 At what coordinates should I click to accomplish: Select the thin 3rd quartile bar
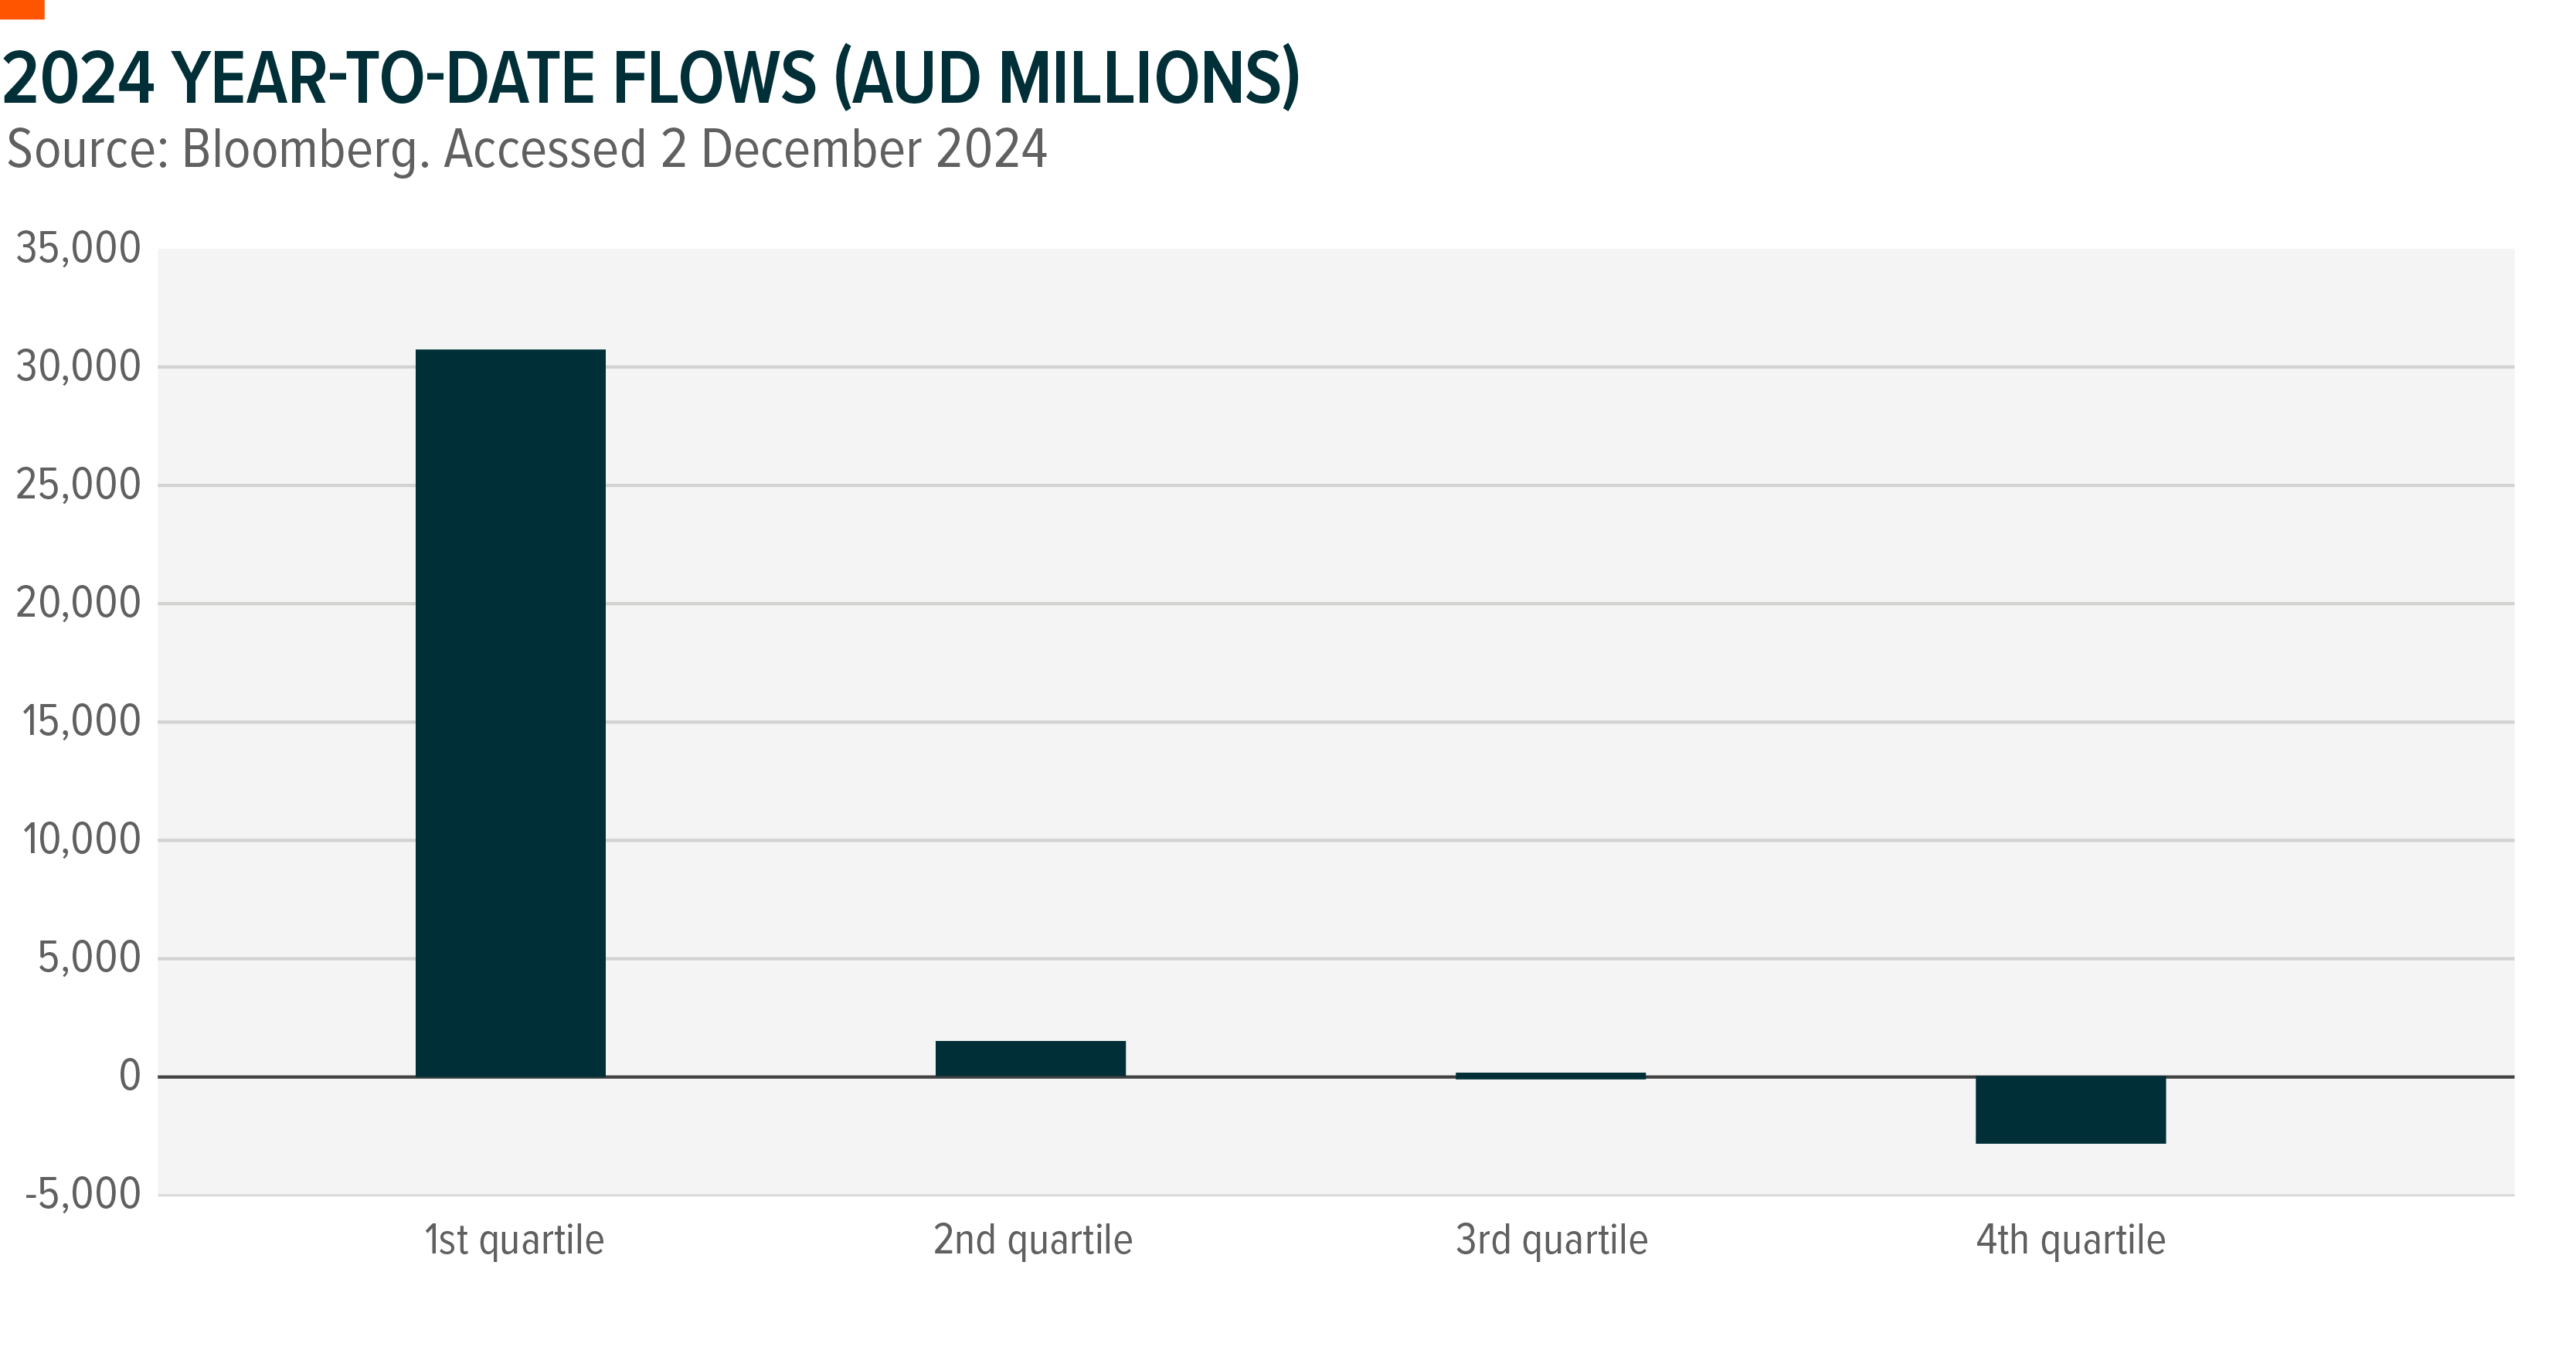(x=1550, y=1076)
